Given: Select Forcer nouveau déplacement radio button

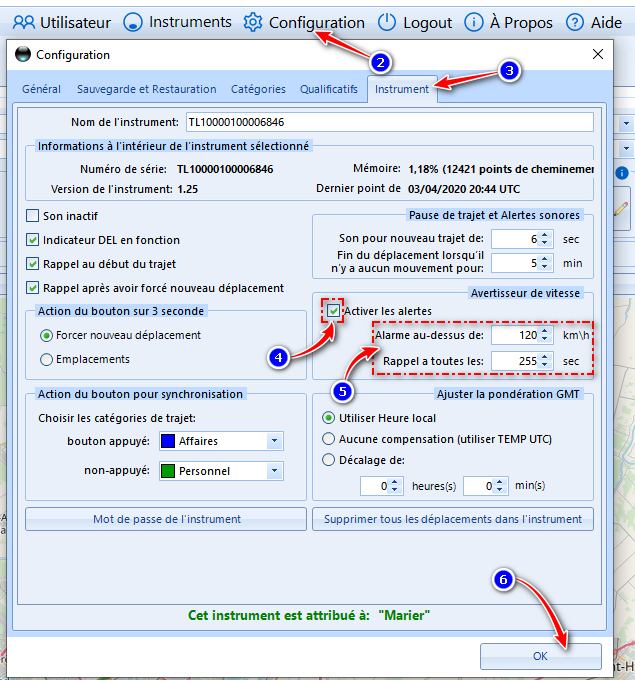Looking at the screenshot, I should [x=46, y=335].
